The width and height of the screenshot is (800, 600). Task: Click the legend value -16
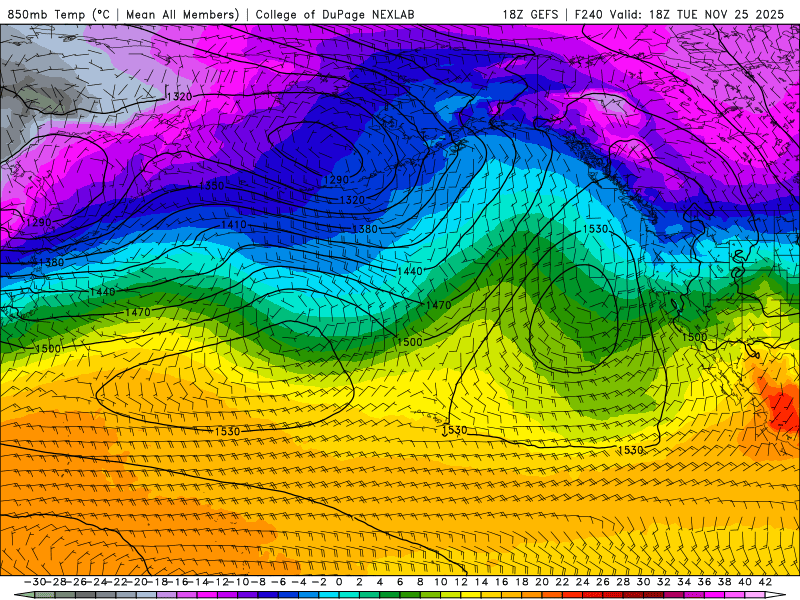pyautogui.click(x=177, y=582)
